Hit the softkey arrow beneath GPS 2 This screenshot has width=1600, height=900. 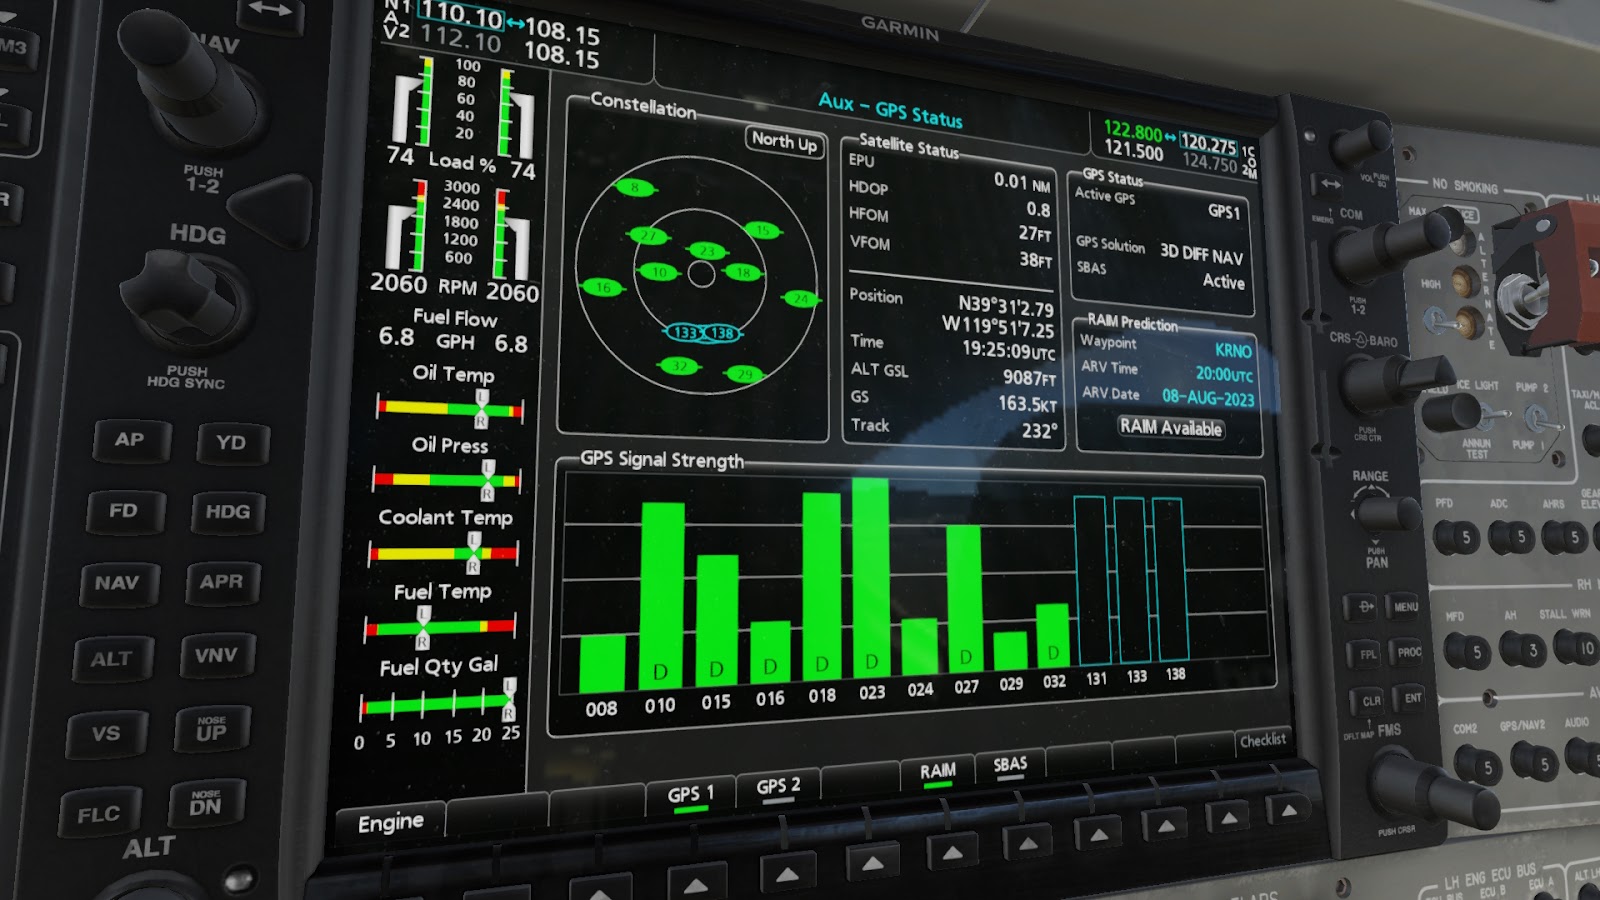tap(787, 874)
